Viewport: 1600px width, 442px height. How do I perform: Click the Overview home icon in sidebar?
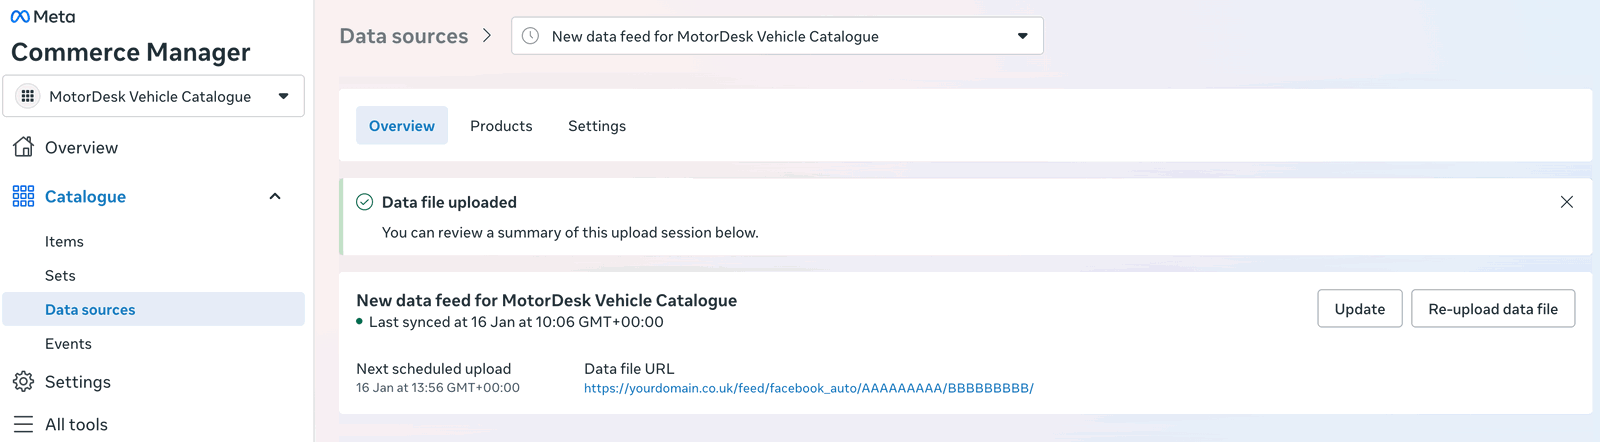pos(24,147)
